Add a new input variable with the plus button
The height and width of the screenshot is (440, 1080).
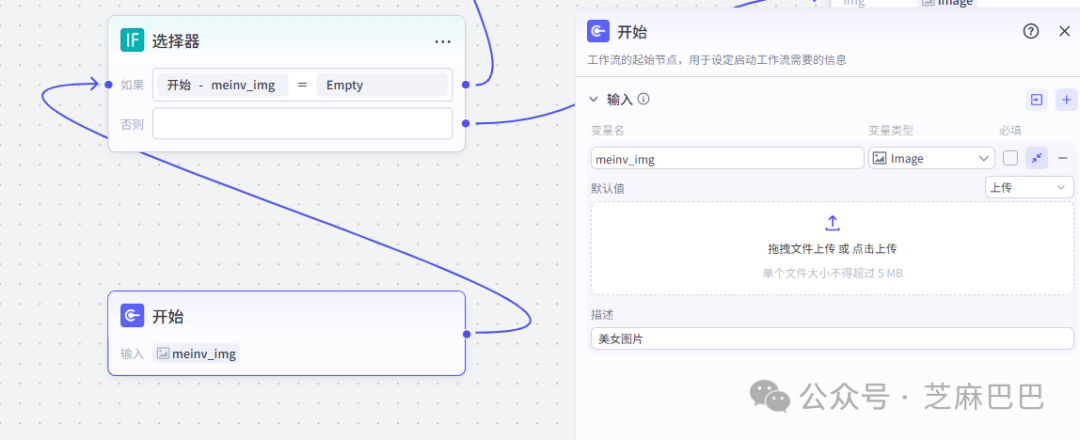click(1066, 100)
